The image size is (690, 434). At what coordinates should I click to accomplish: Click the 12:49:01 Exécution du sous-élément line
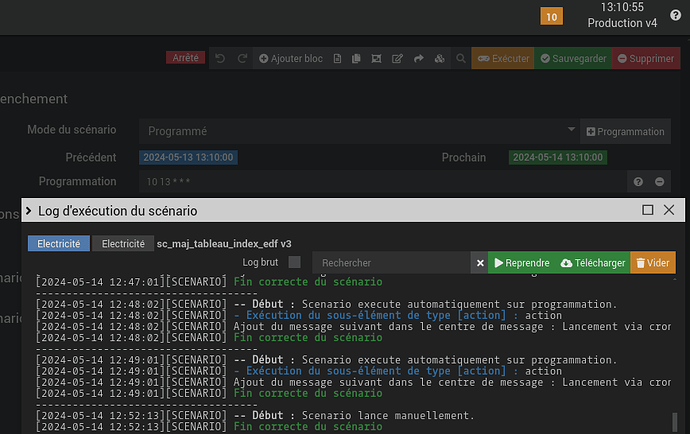[299, 371]
